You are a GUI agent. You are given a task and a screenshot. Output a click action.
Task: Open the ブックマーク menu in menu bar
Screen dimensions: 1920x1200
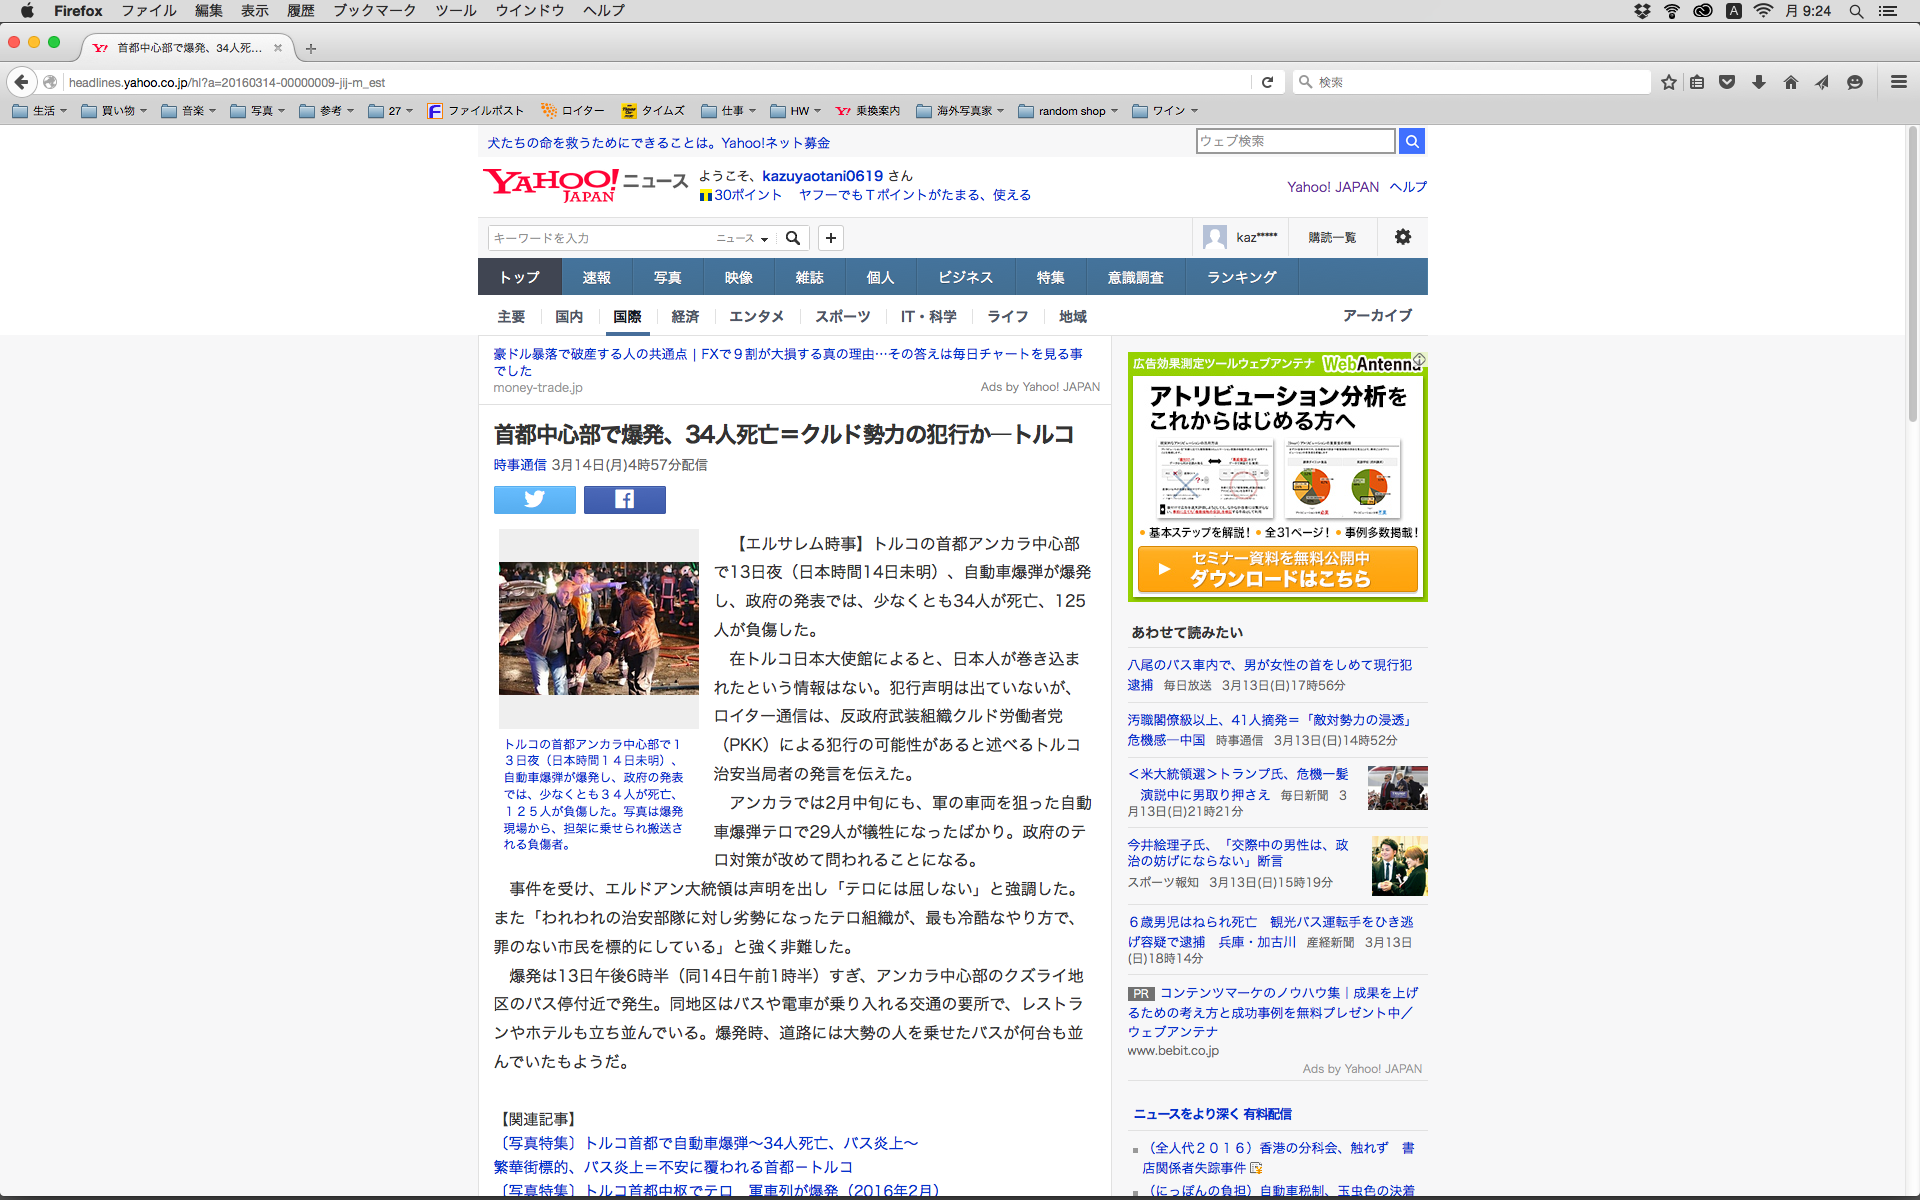click(x=374, y=10)
